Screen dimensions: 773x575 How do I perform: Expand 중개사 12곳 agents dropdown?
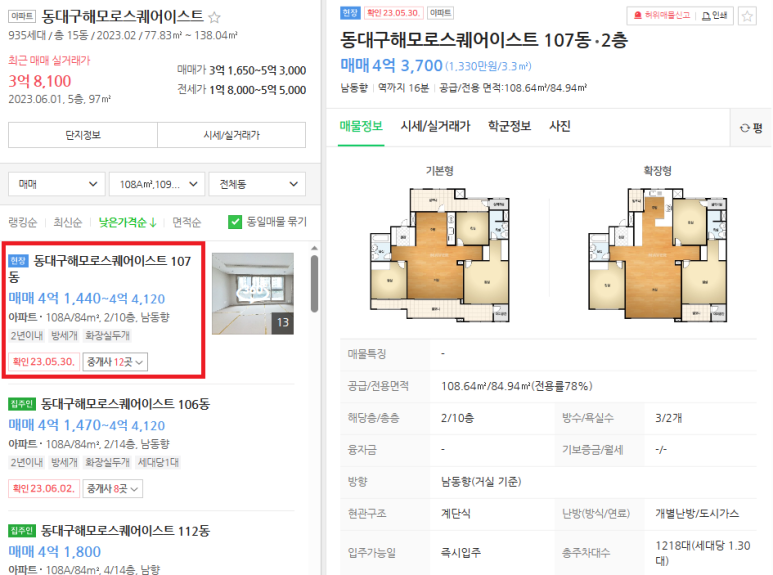pos(115,362)
